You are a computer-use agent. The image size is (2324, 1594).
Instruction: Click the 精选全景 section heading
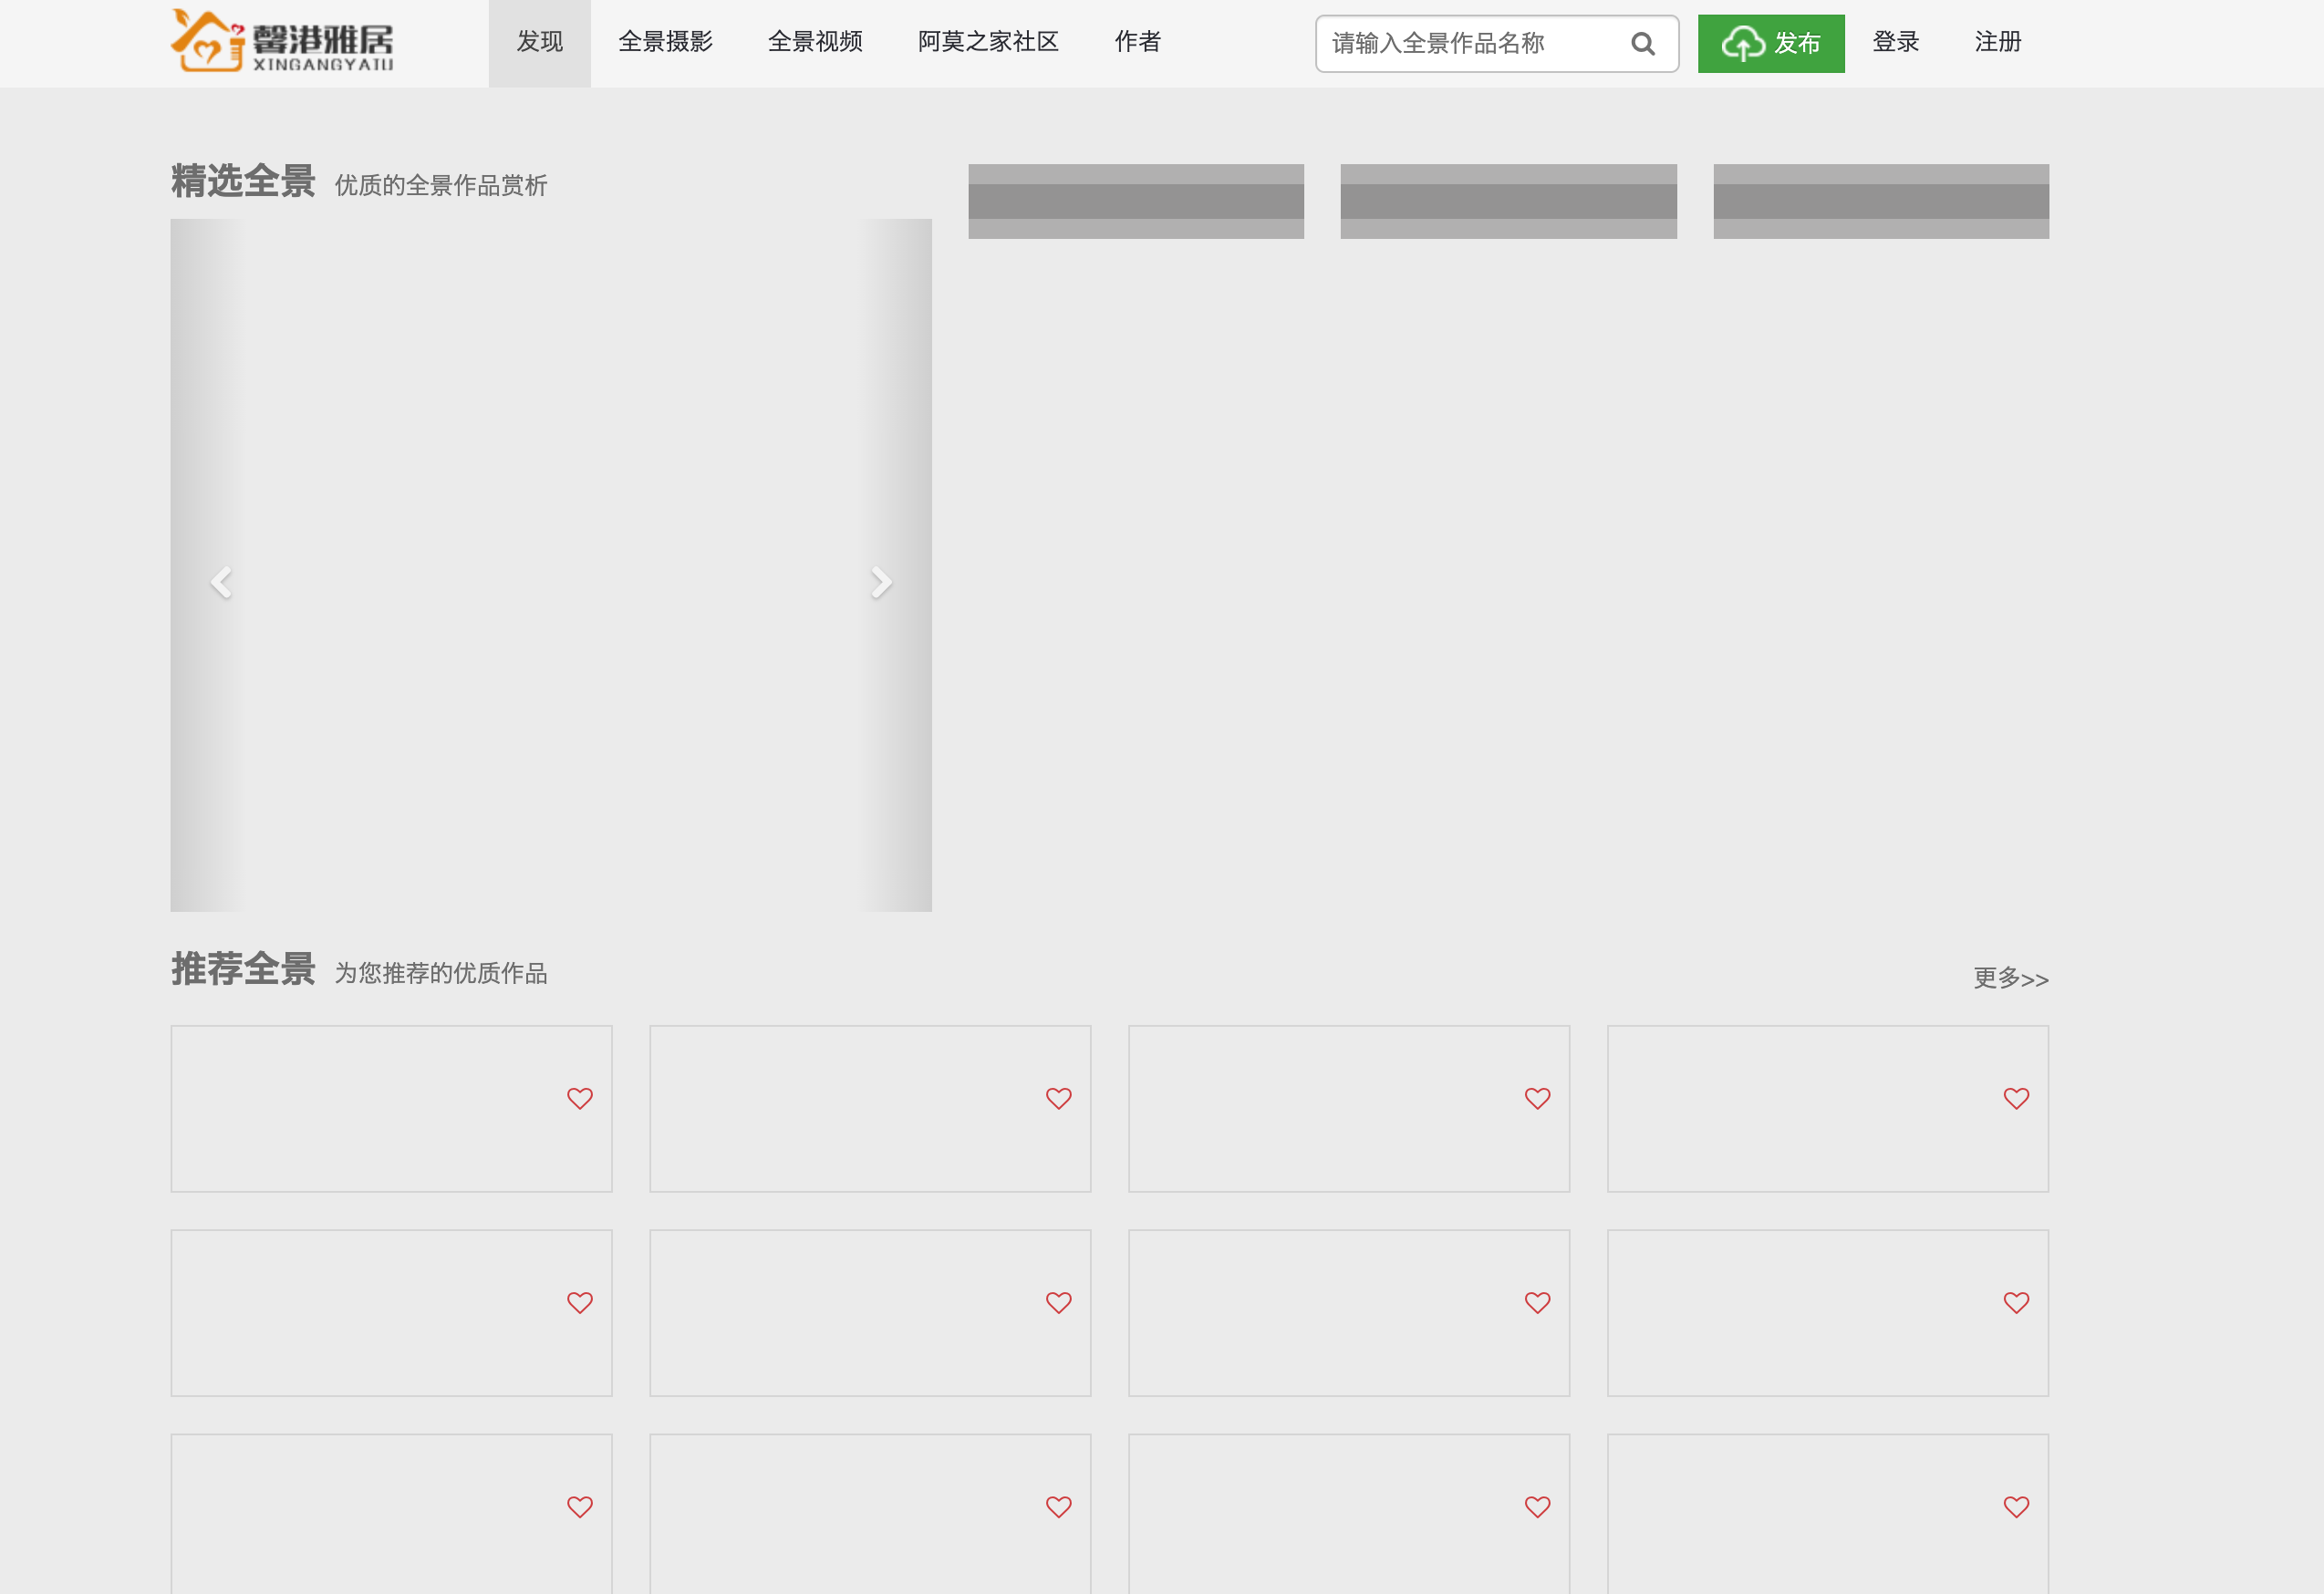click(x=243, y=182)
